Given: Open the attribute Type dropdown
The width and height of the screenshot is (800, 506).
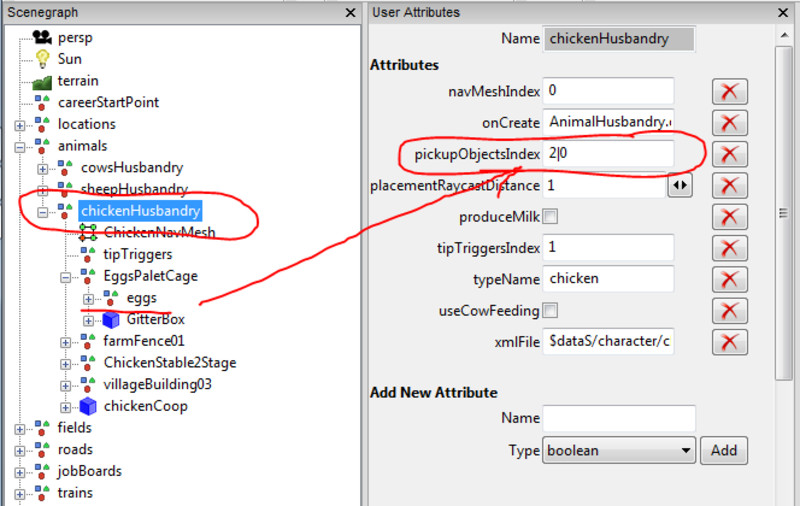Looking at the screenshot, I should (x=618, y=451).
